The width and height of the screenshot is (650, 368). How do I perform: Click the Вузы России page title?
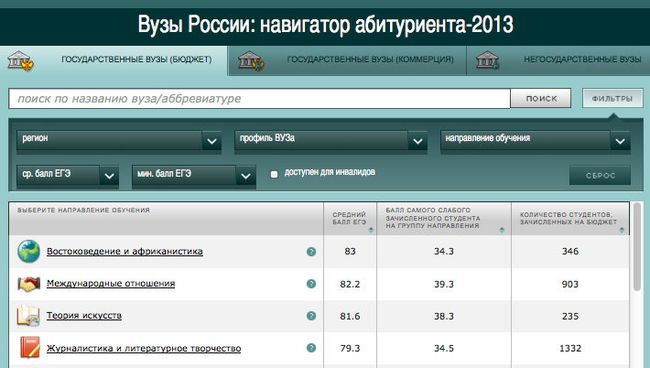(x=325, y=24)
